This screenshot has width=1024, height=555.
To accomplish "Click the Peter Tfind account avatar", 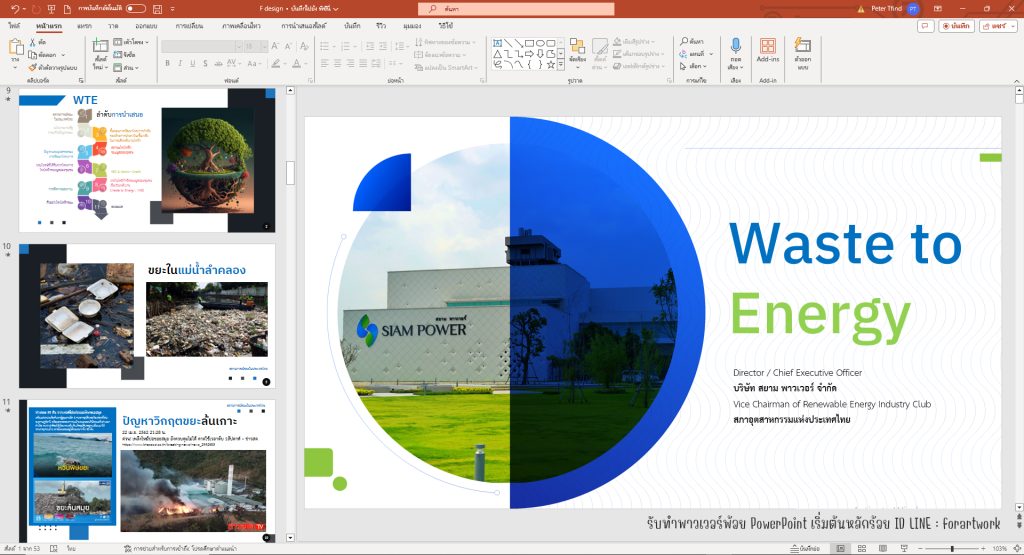I will pos(913,9).
